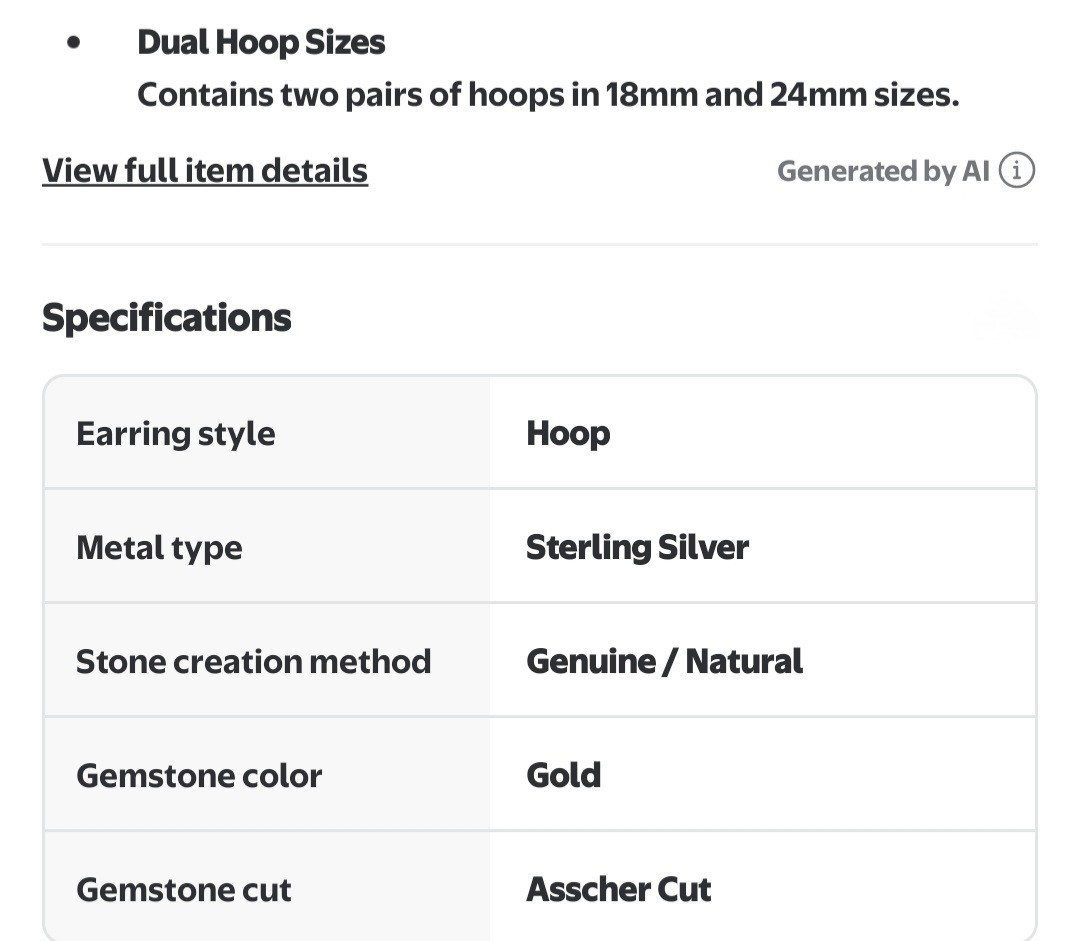Click the Earring style label

176,434
